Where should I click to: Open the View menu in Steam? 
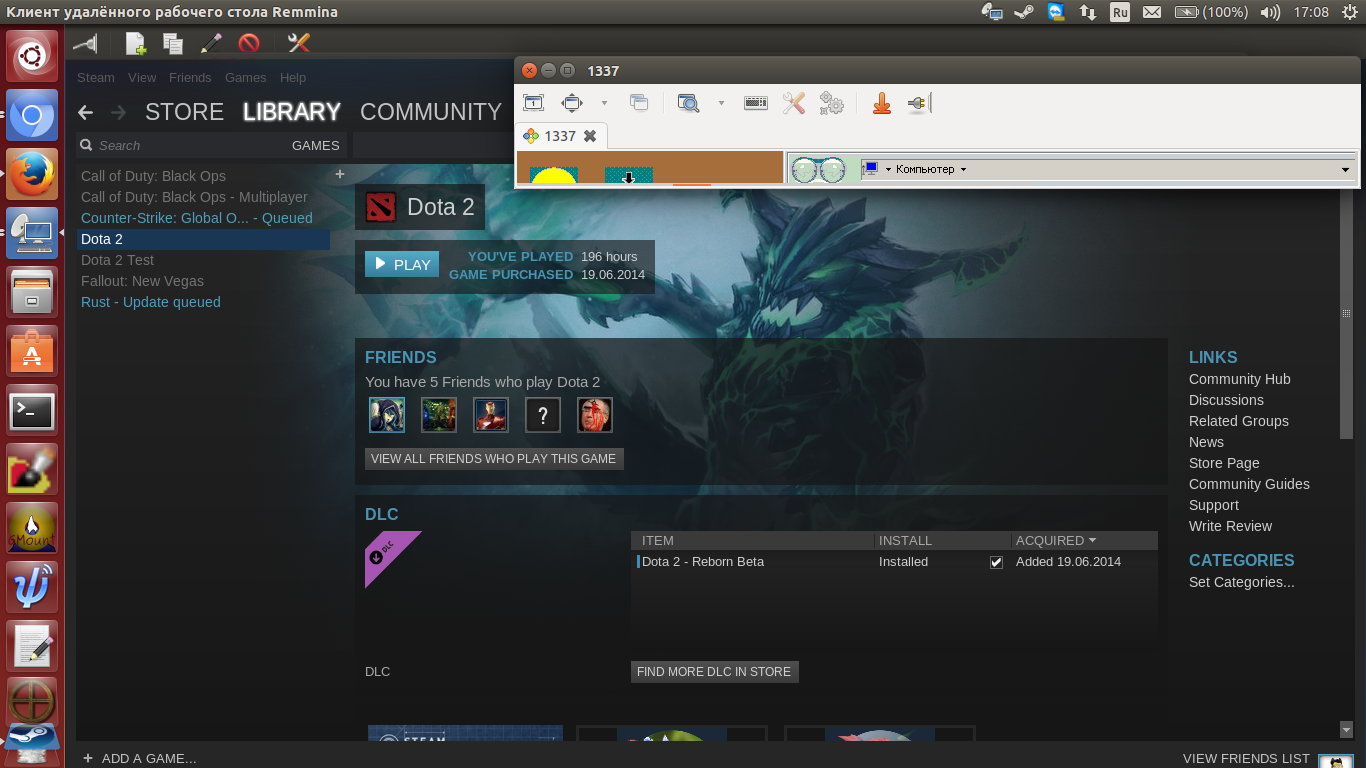[142, 77]
